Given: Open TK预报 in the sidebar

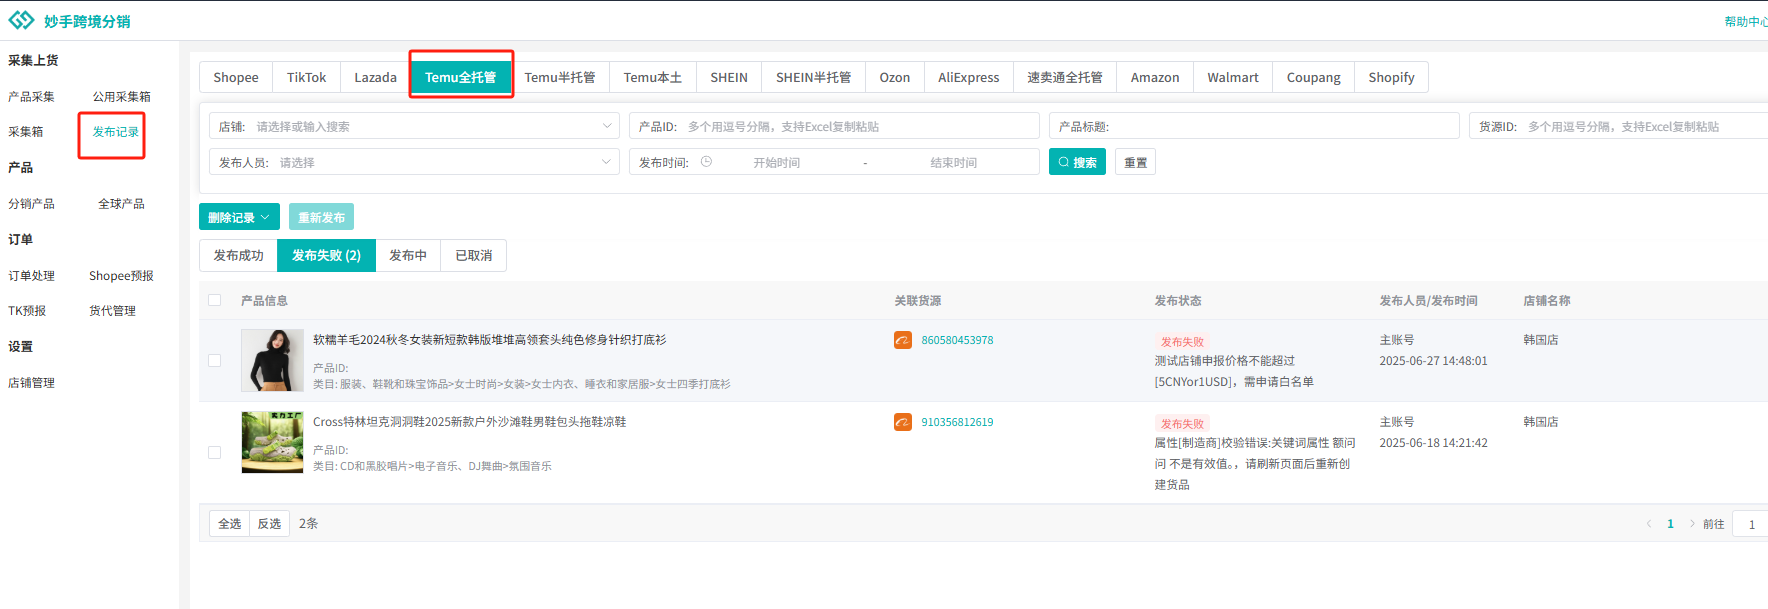Looking at the screenshot, I should (x=27, y=310).
